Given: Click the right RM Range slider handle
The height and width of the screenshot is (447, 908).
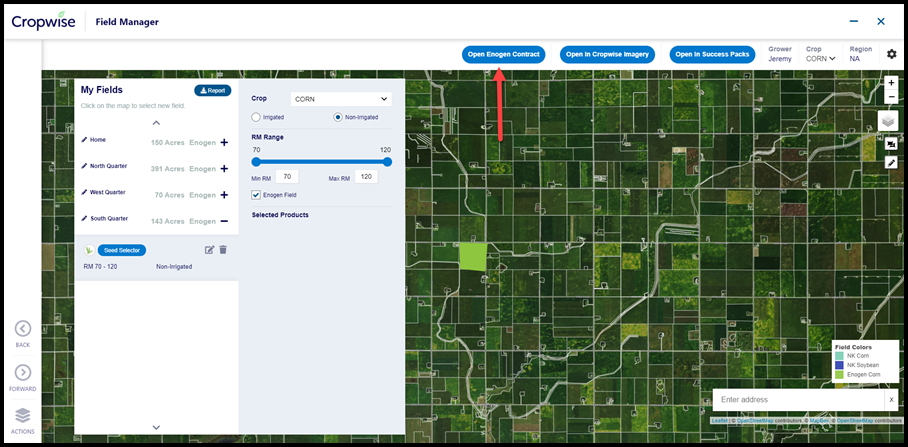Looking at the screenshot, I should 387,162.
